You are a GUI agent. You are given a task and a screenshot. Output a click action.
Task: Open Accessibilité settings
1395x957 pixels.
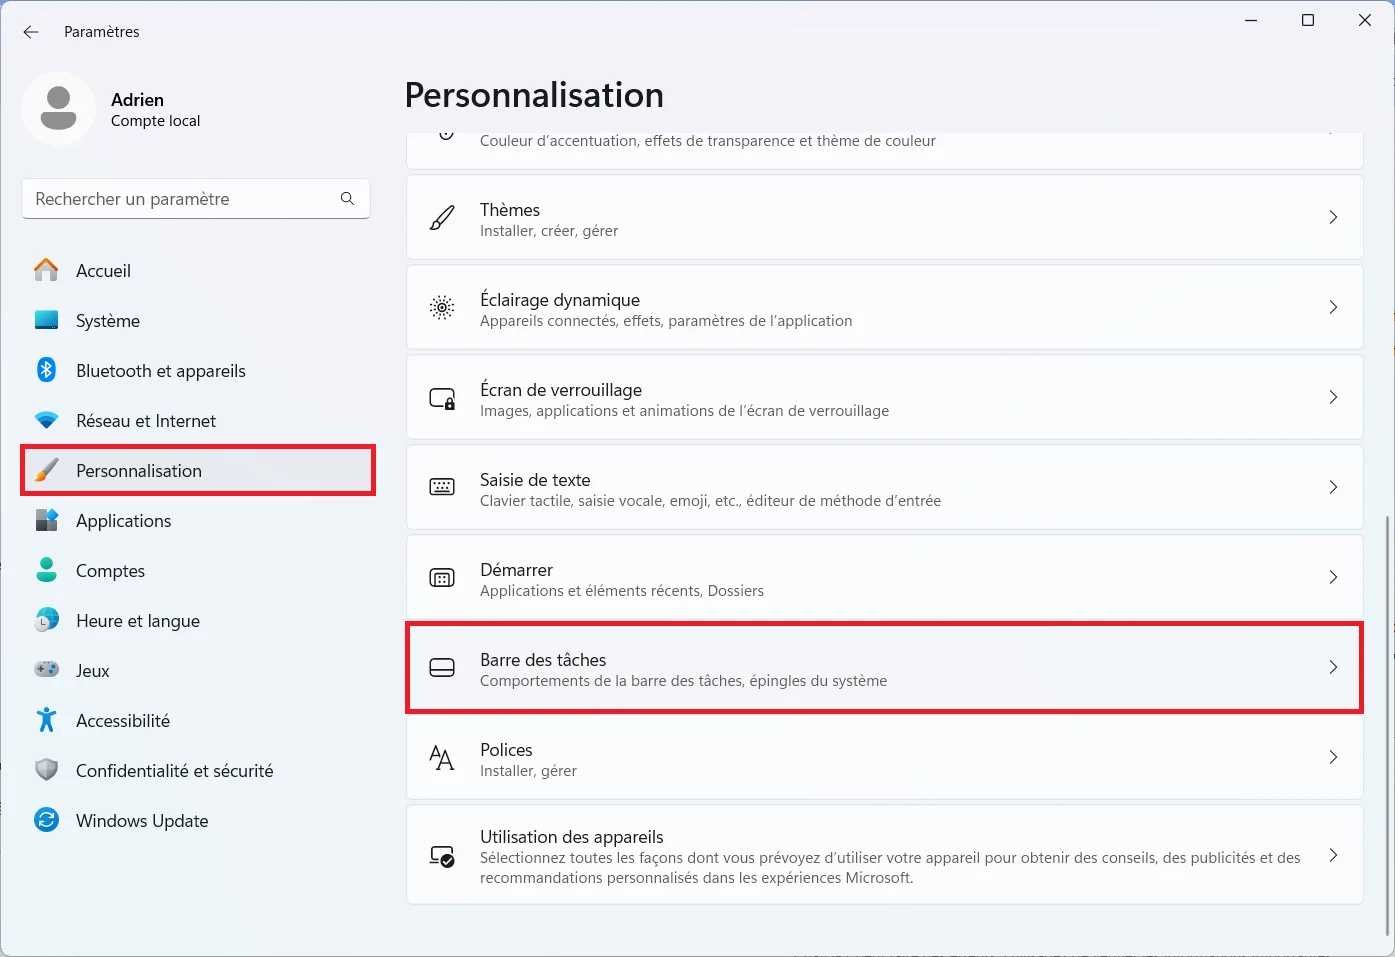196,720
